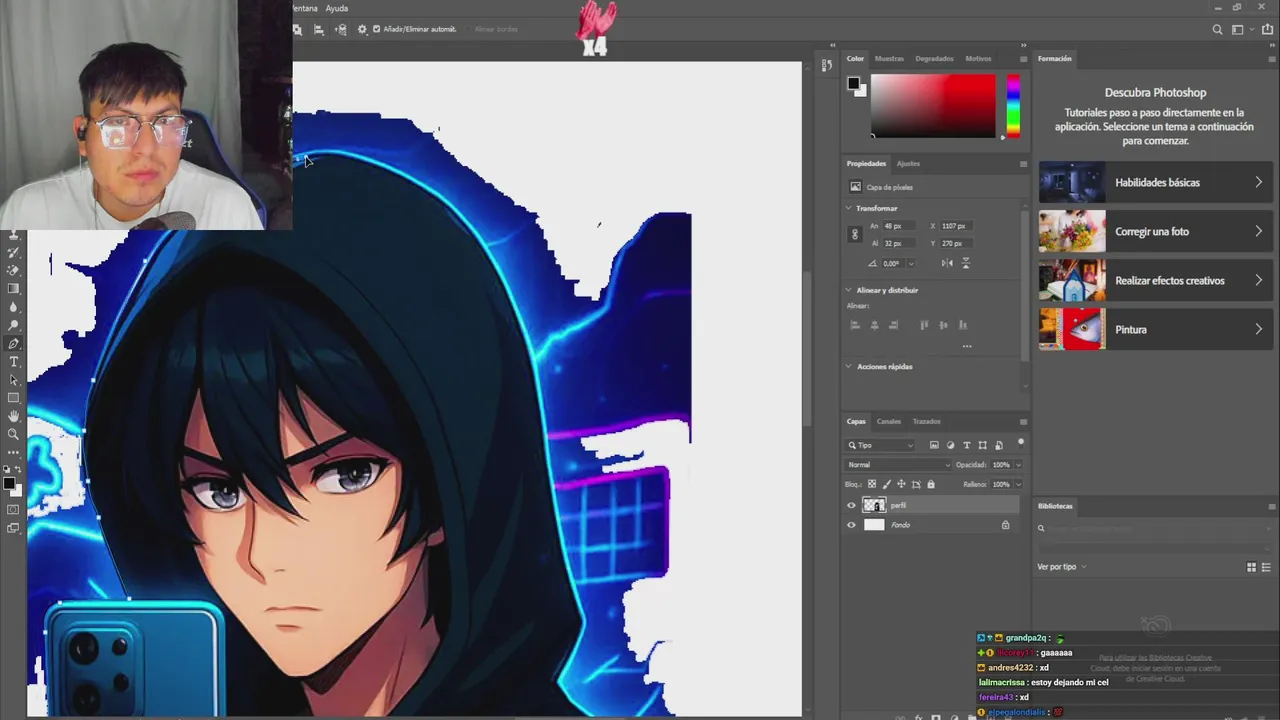The height and width of the screenshot is (720, 1280).
Task: Click the Flip vertical icon in Transformar
Action: click(x=966, y=263)
